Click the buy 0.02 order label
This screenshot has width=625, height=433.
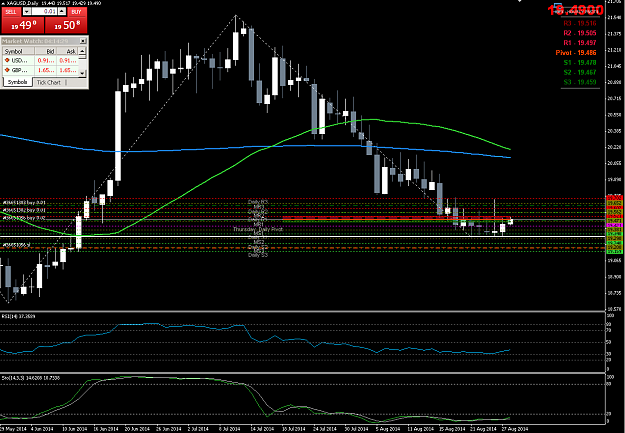(24, 218)
